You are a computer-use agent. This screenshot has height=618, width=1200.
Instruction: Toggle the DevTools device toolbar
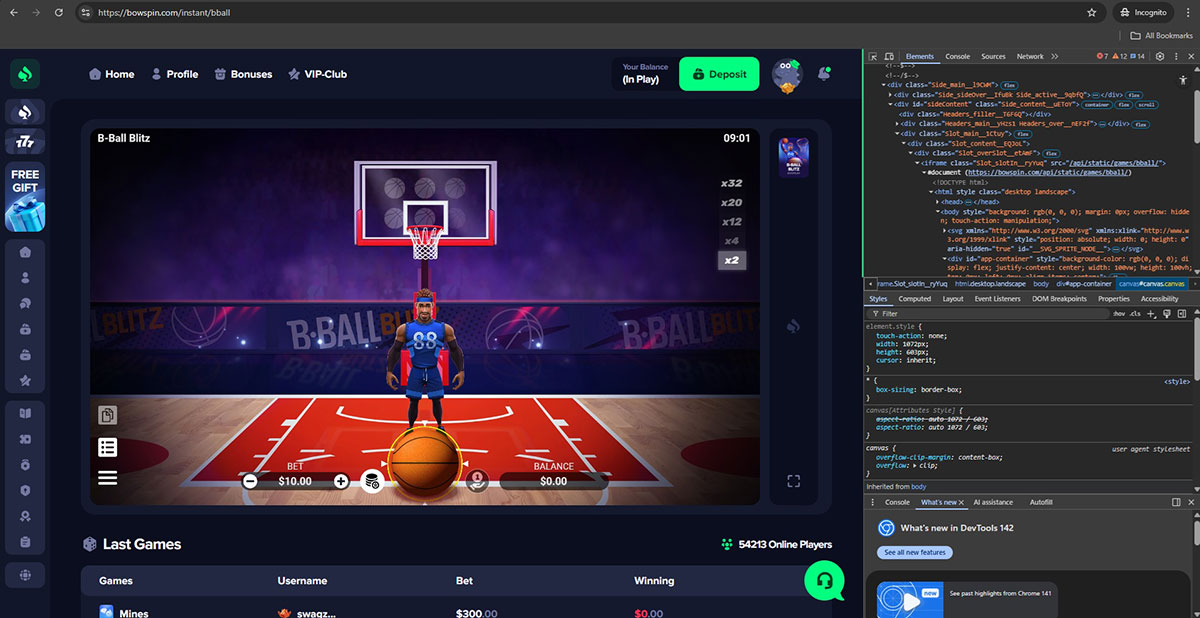(888, 57)
